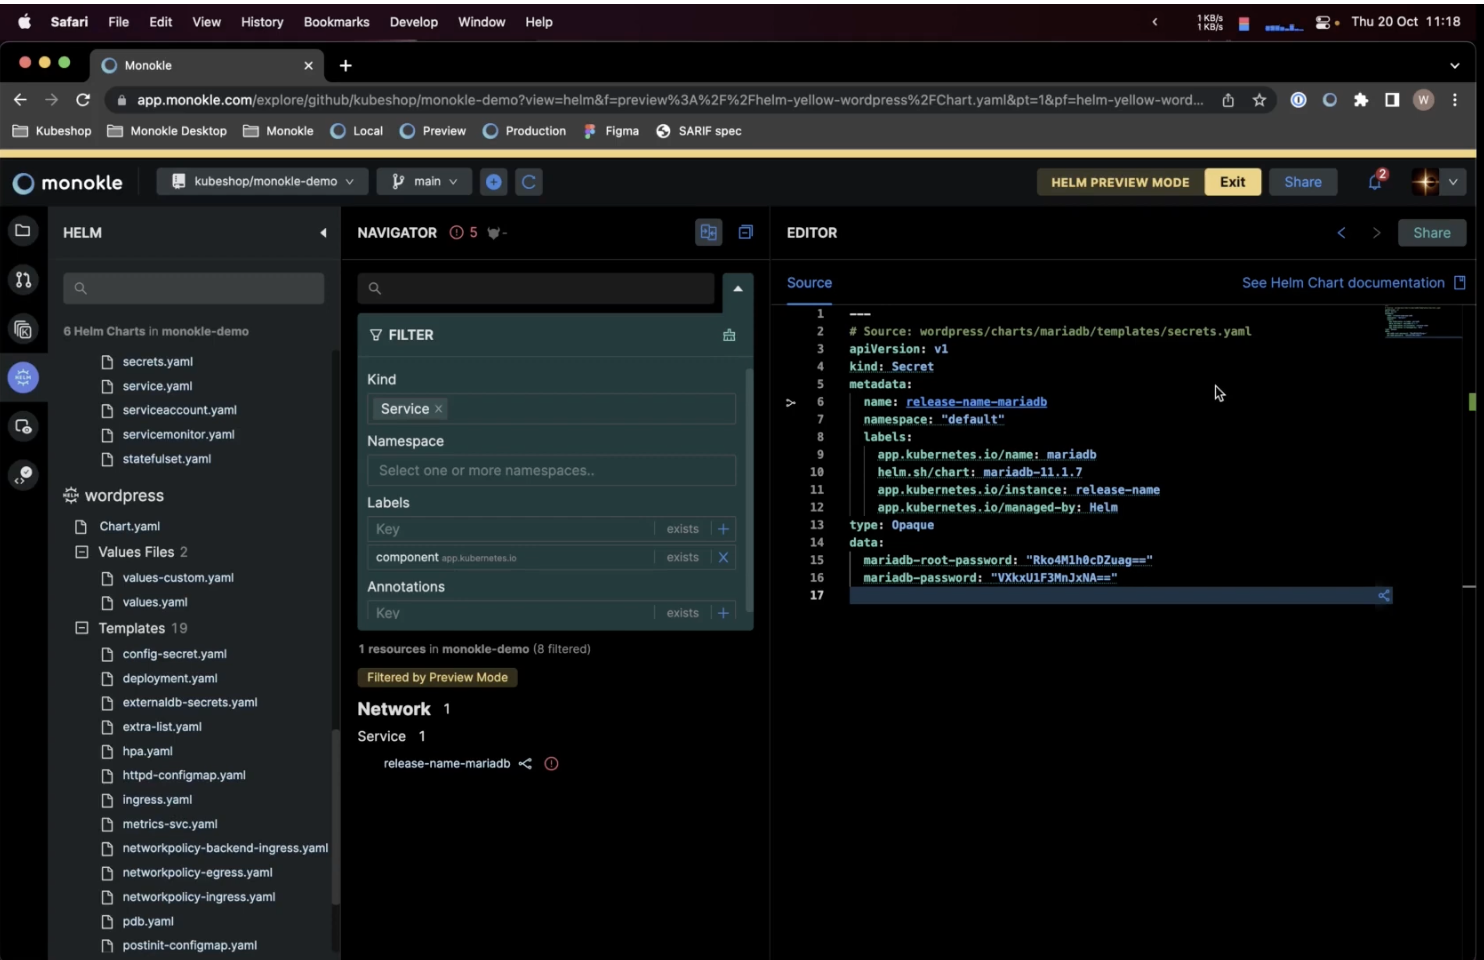This screenshot has width=1484, height=960.
Task: Open the notifications bell
Action: (1376, 181)
